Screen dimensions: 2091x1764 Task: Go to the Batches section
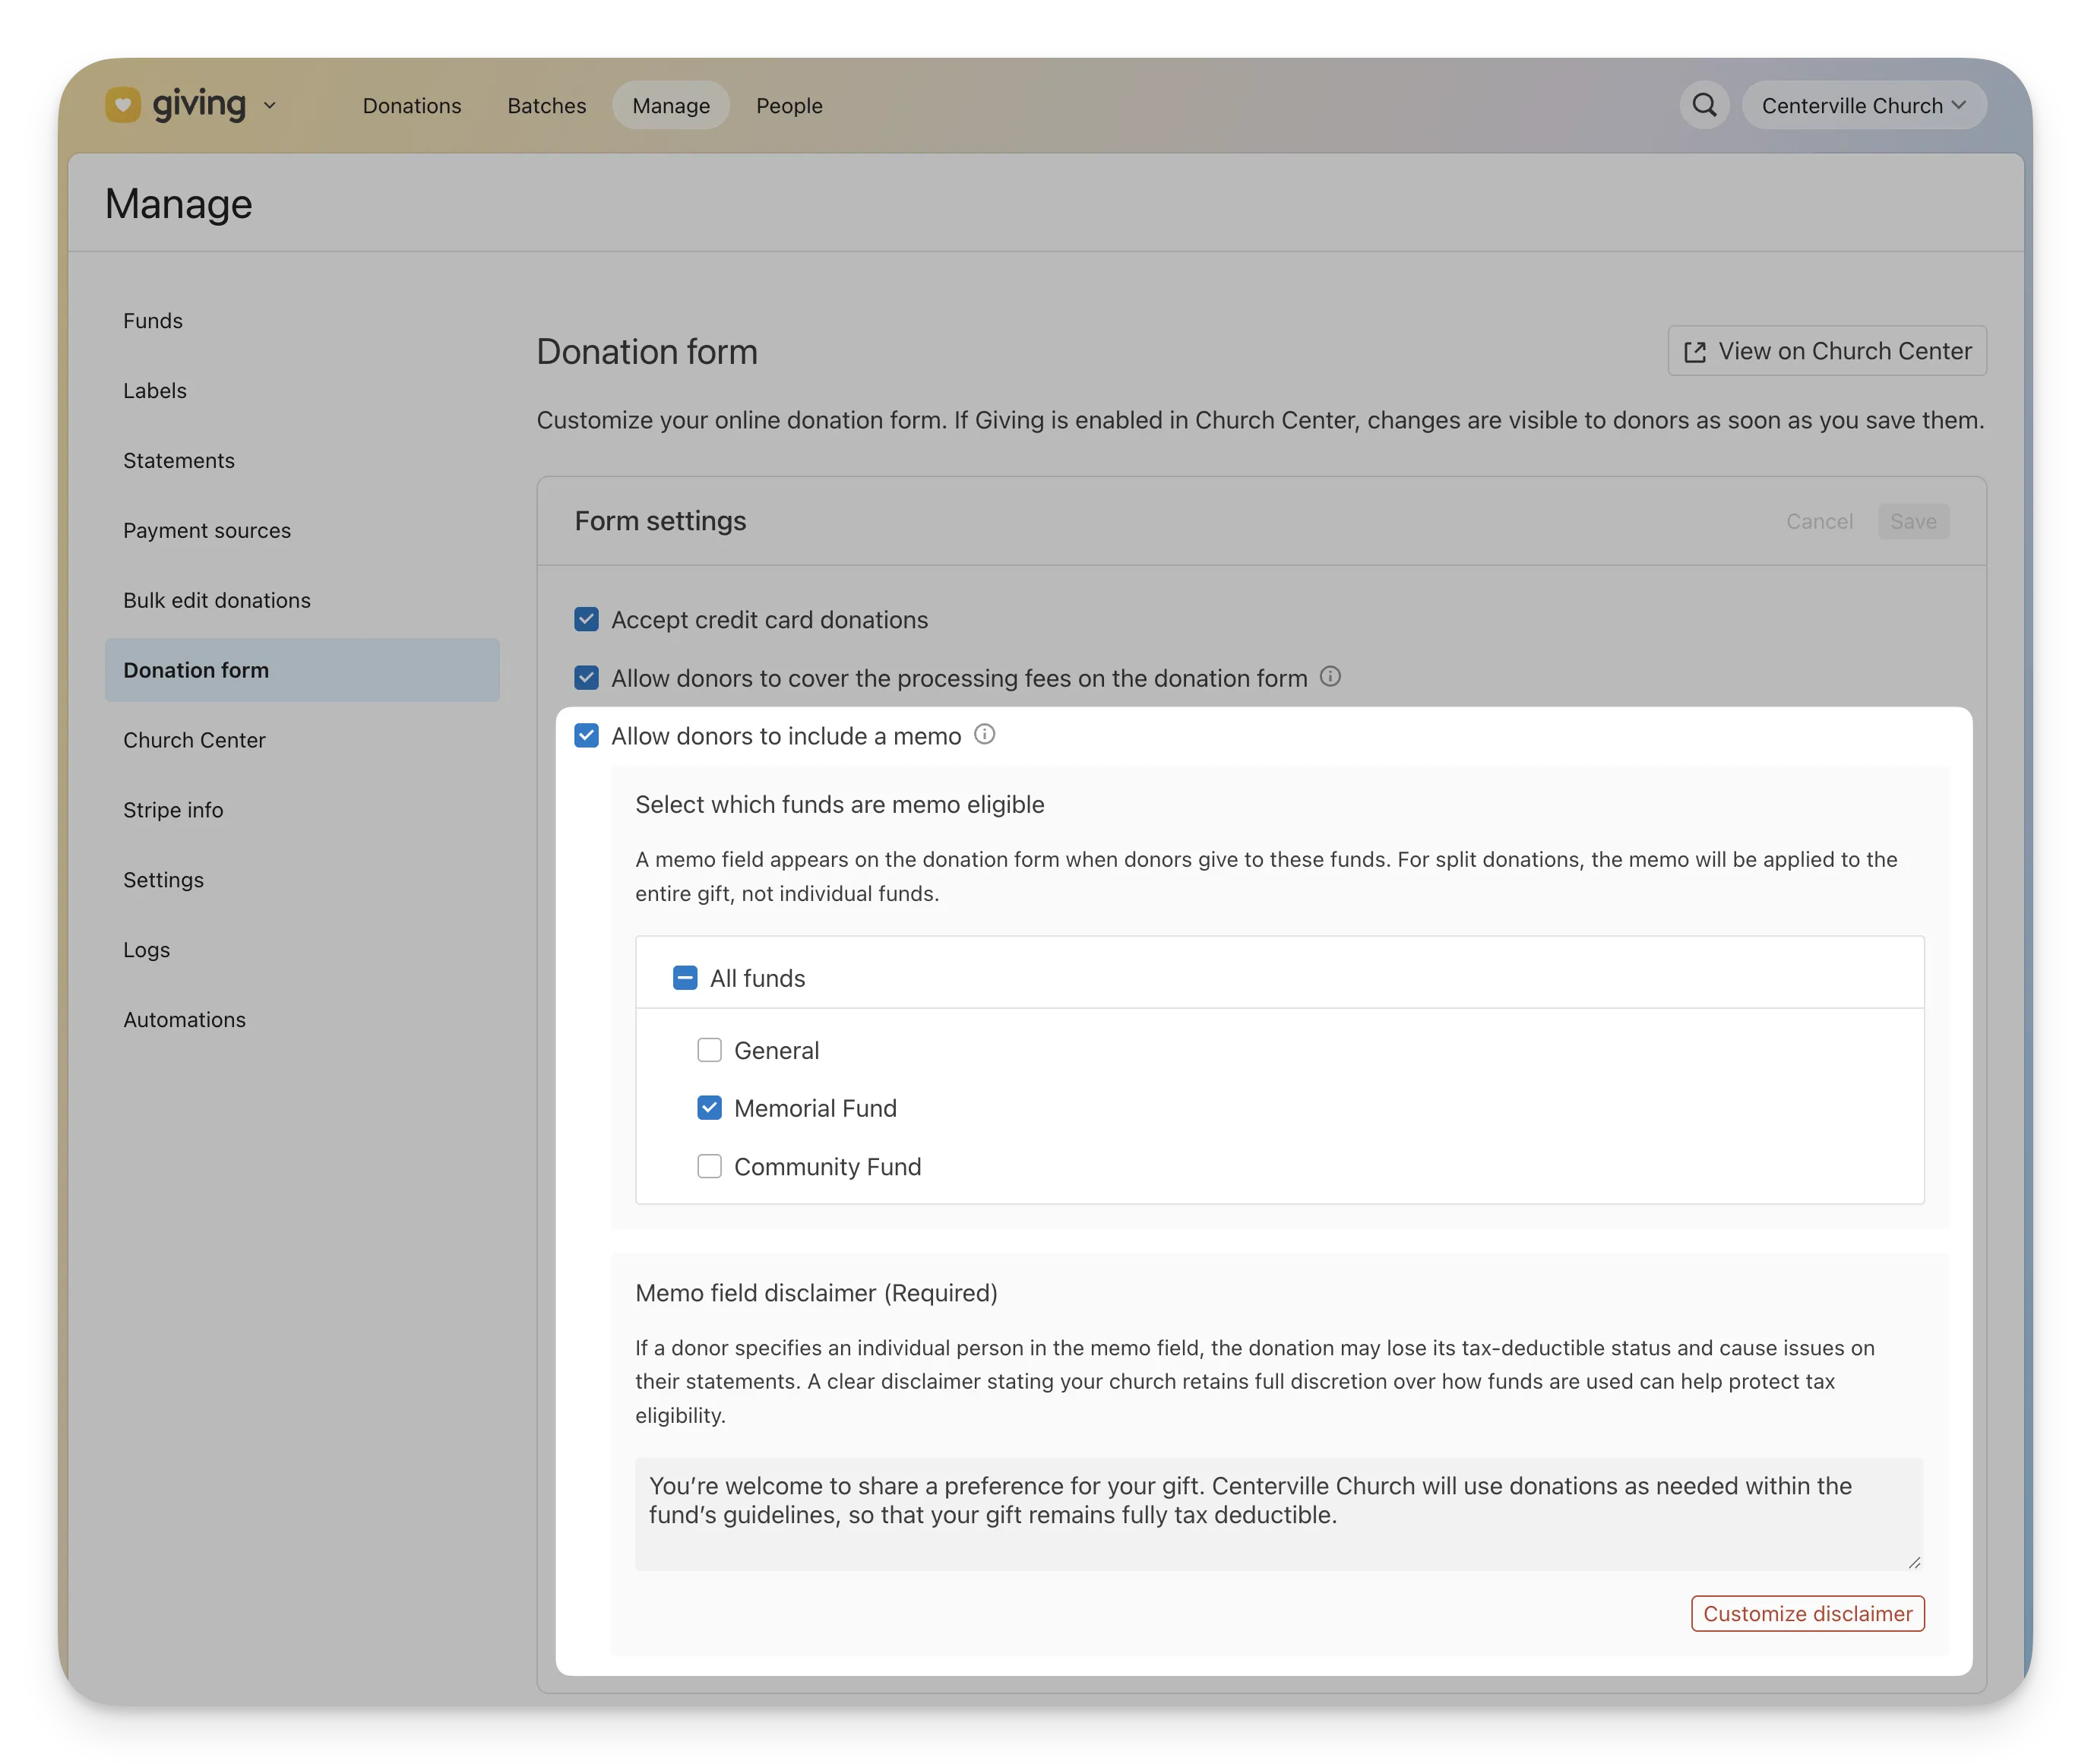click(546, 105)
